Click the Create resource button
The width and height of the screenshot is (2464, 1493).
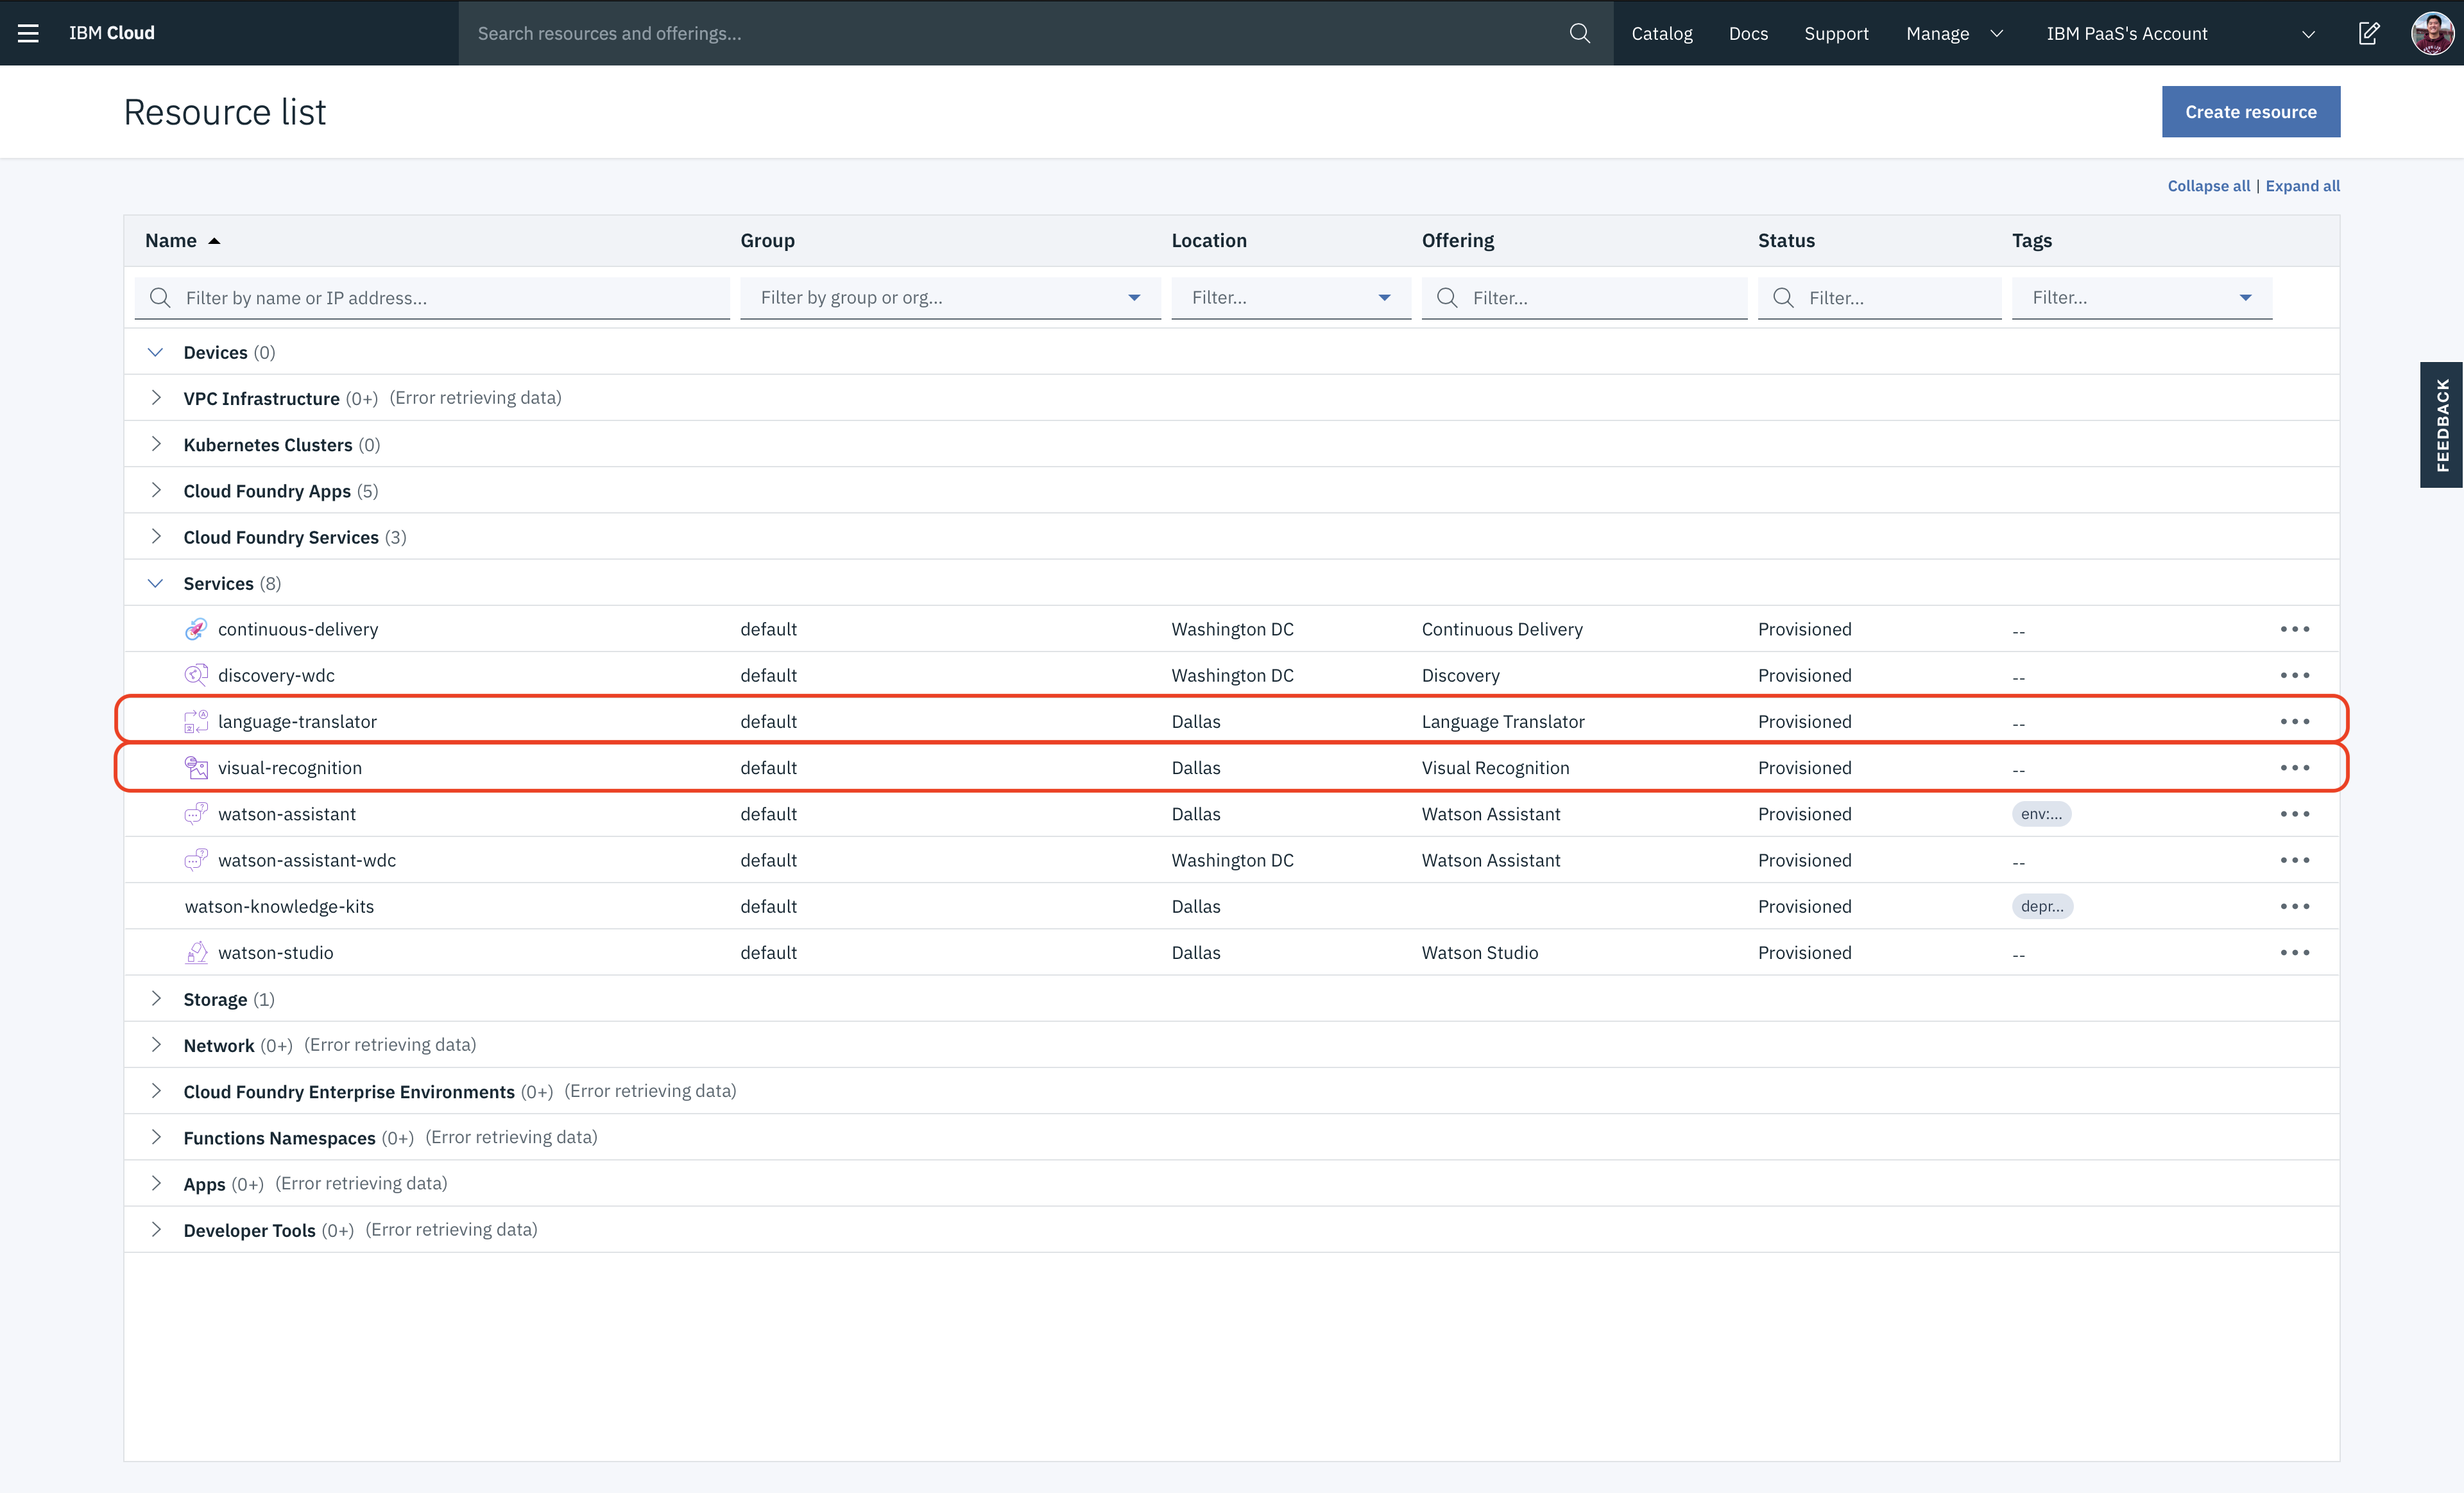click(2250, 112)
